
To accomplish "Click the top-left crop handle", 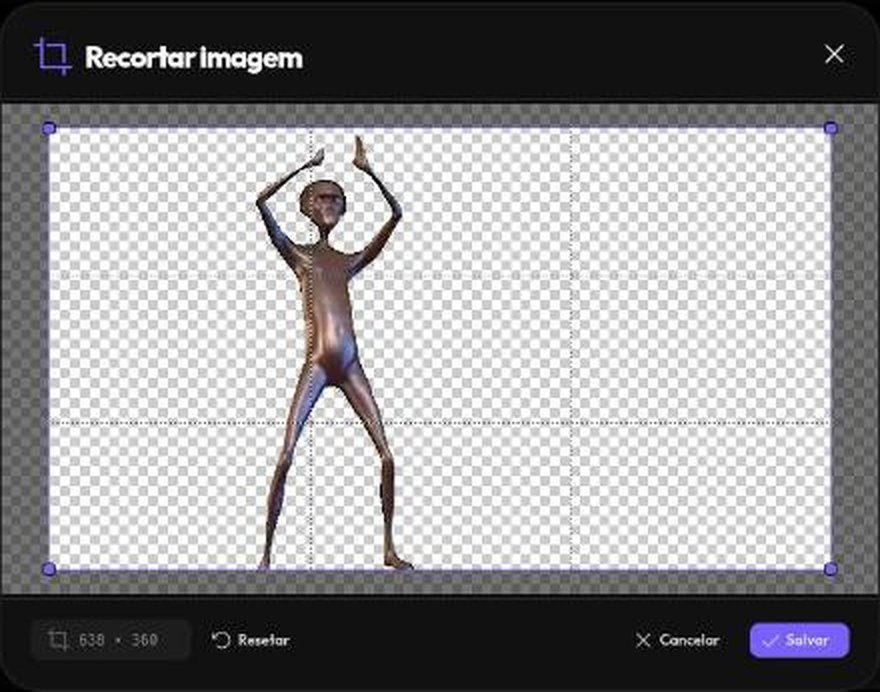I will 49,129.
